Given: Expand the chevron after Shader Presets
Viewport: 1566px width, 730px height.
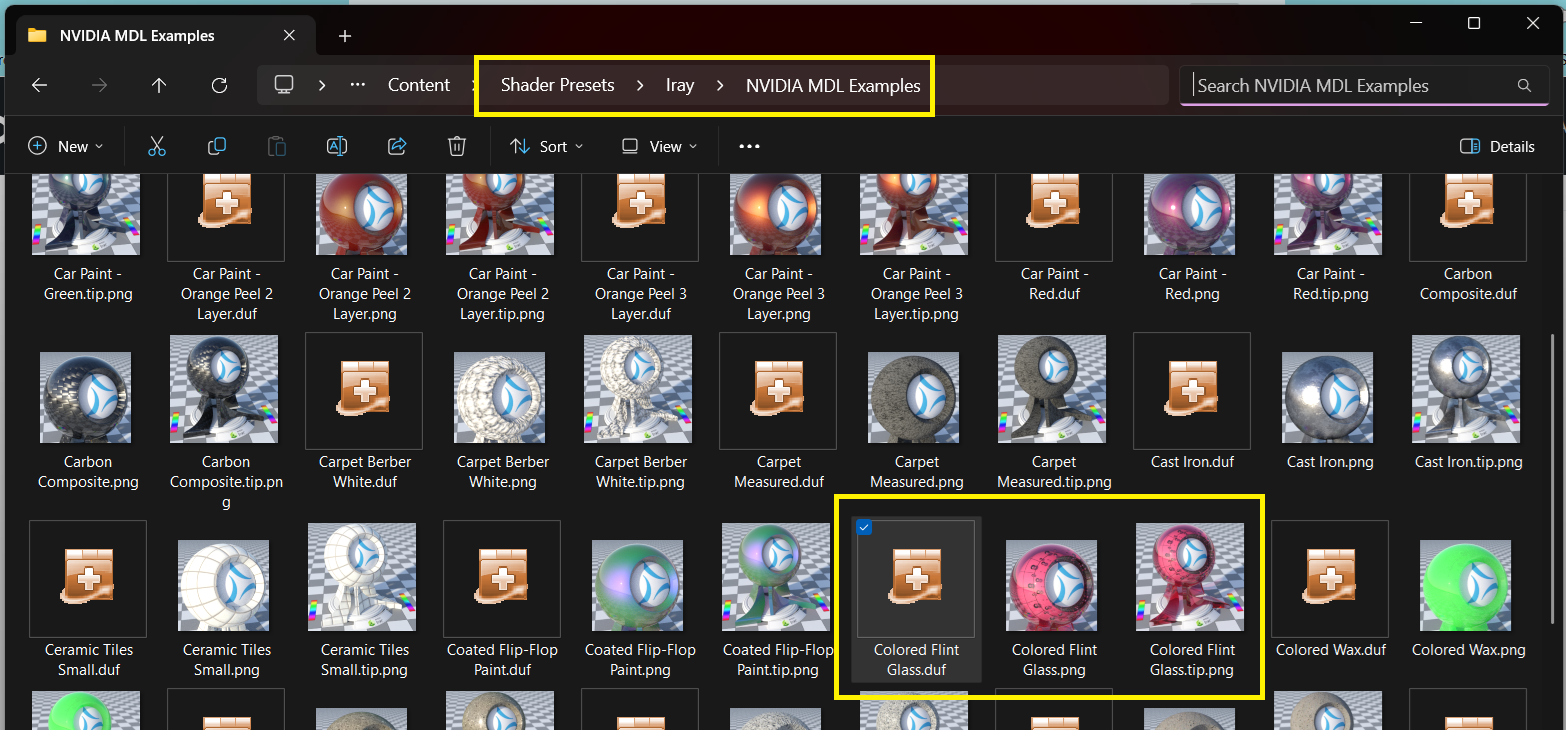Looking at the screenshot, I should point(640,85).
